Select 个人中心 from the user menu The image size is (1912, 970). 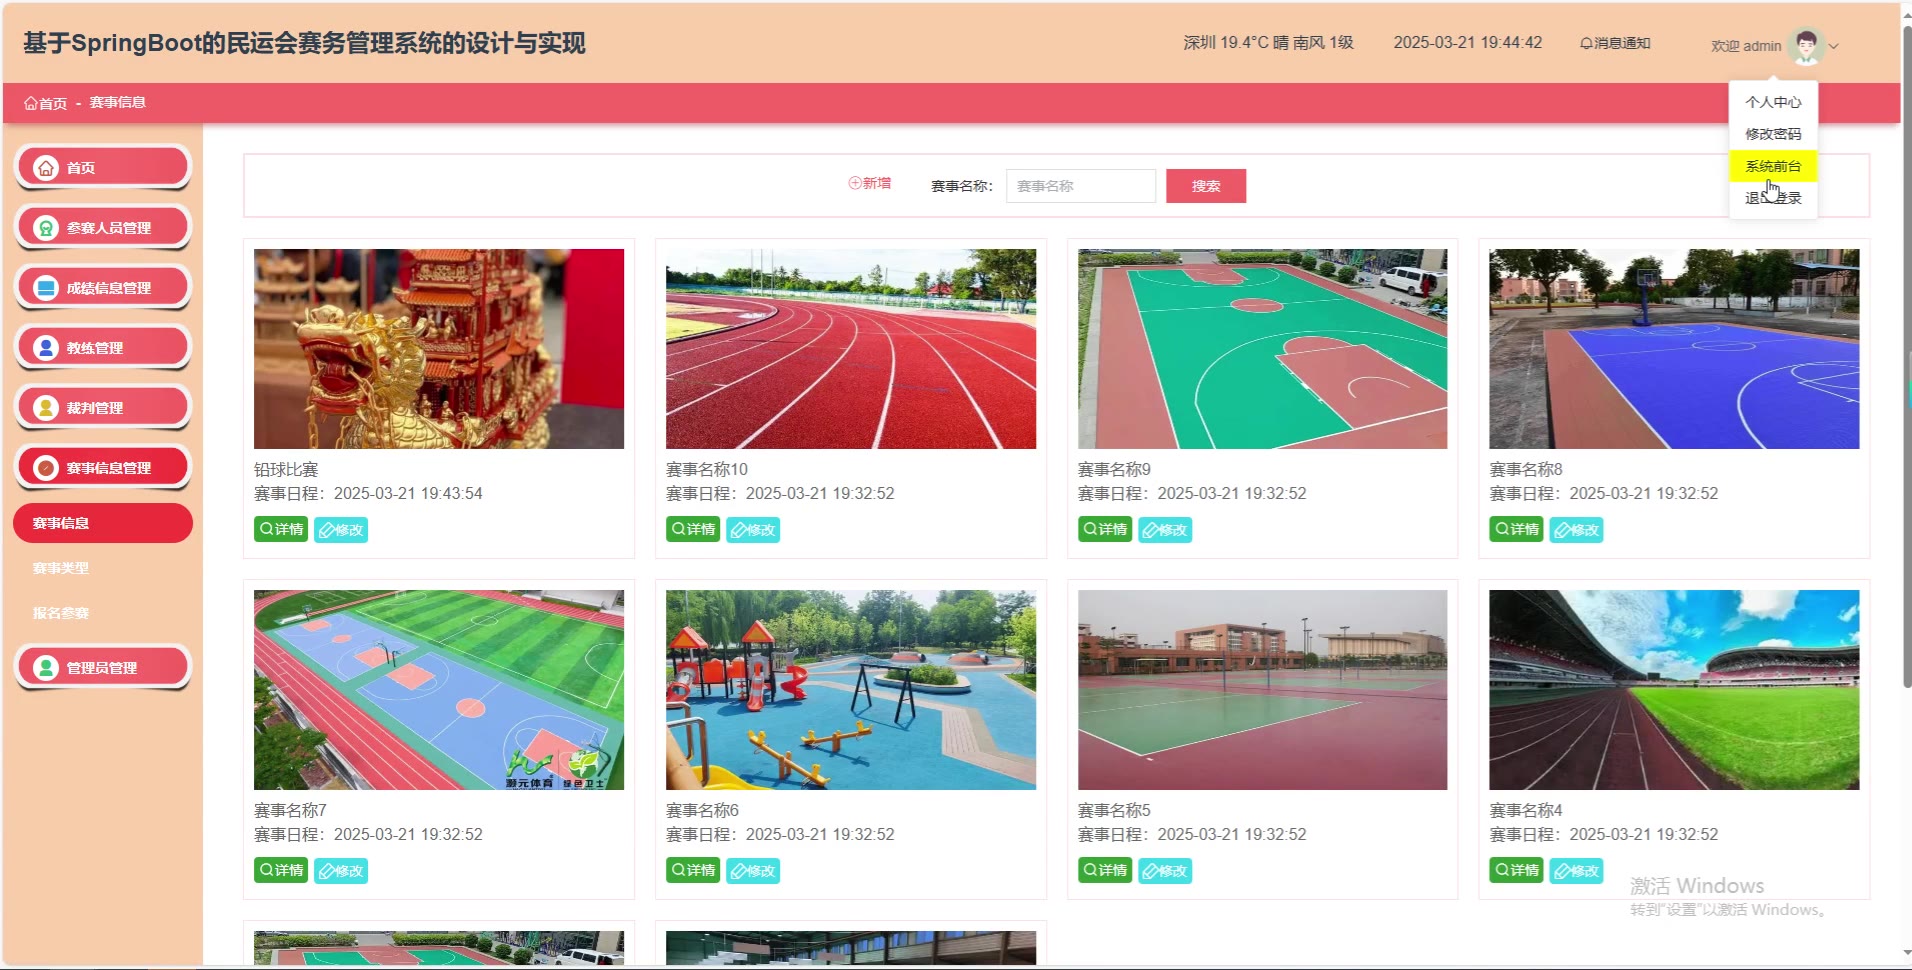coord(1773,102)
